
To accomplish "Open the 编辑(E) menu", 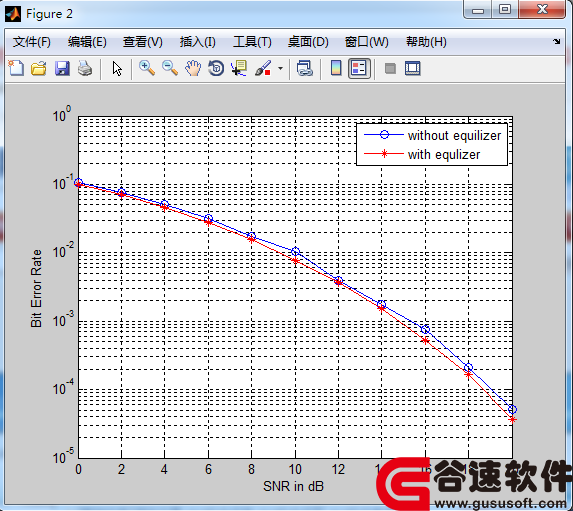I will click(x=87, y=42).
